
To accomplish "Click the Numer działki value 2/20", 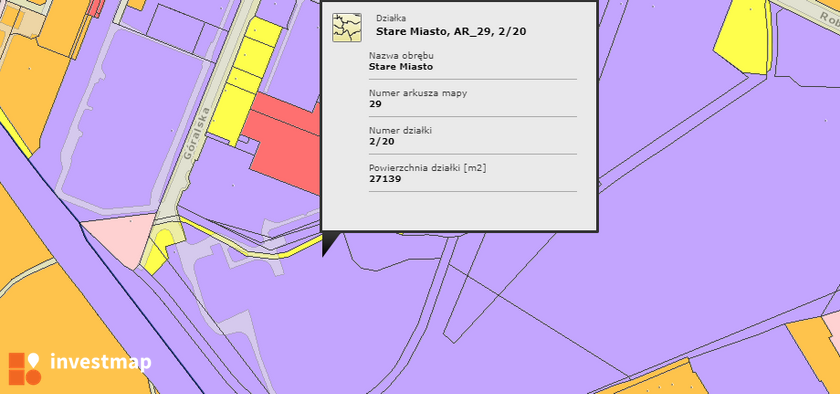I will coord(381,142).
